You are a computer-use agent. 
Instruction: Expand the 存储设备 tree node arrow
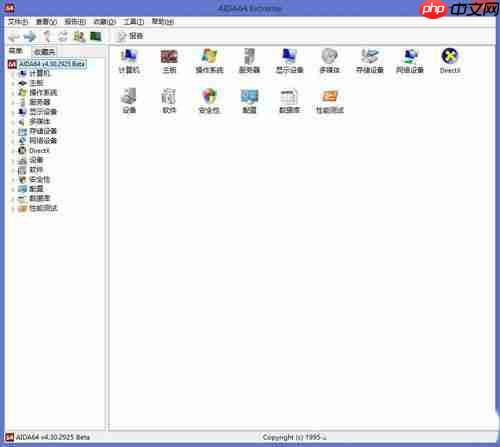pyautogui.click(x=13, y=131)
